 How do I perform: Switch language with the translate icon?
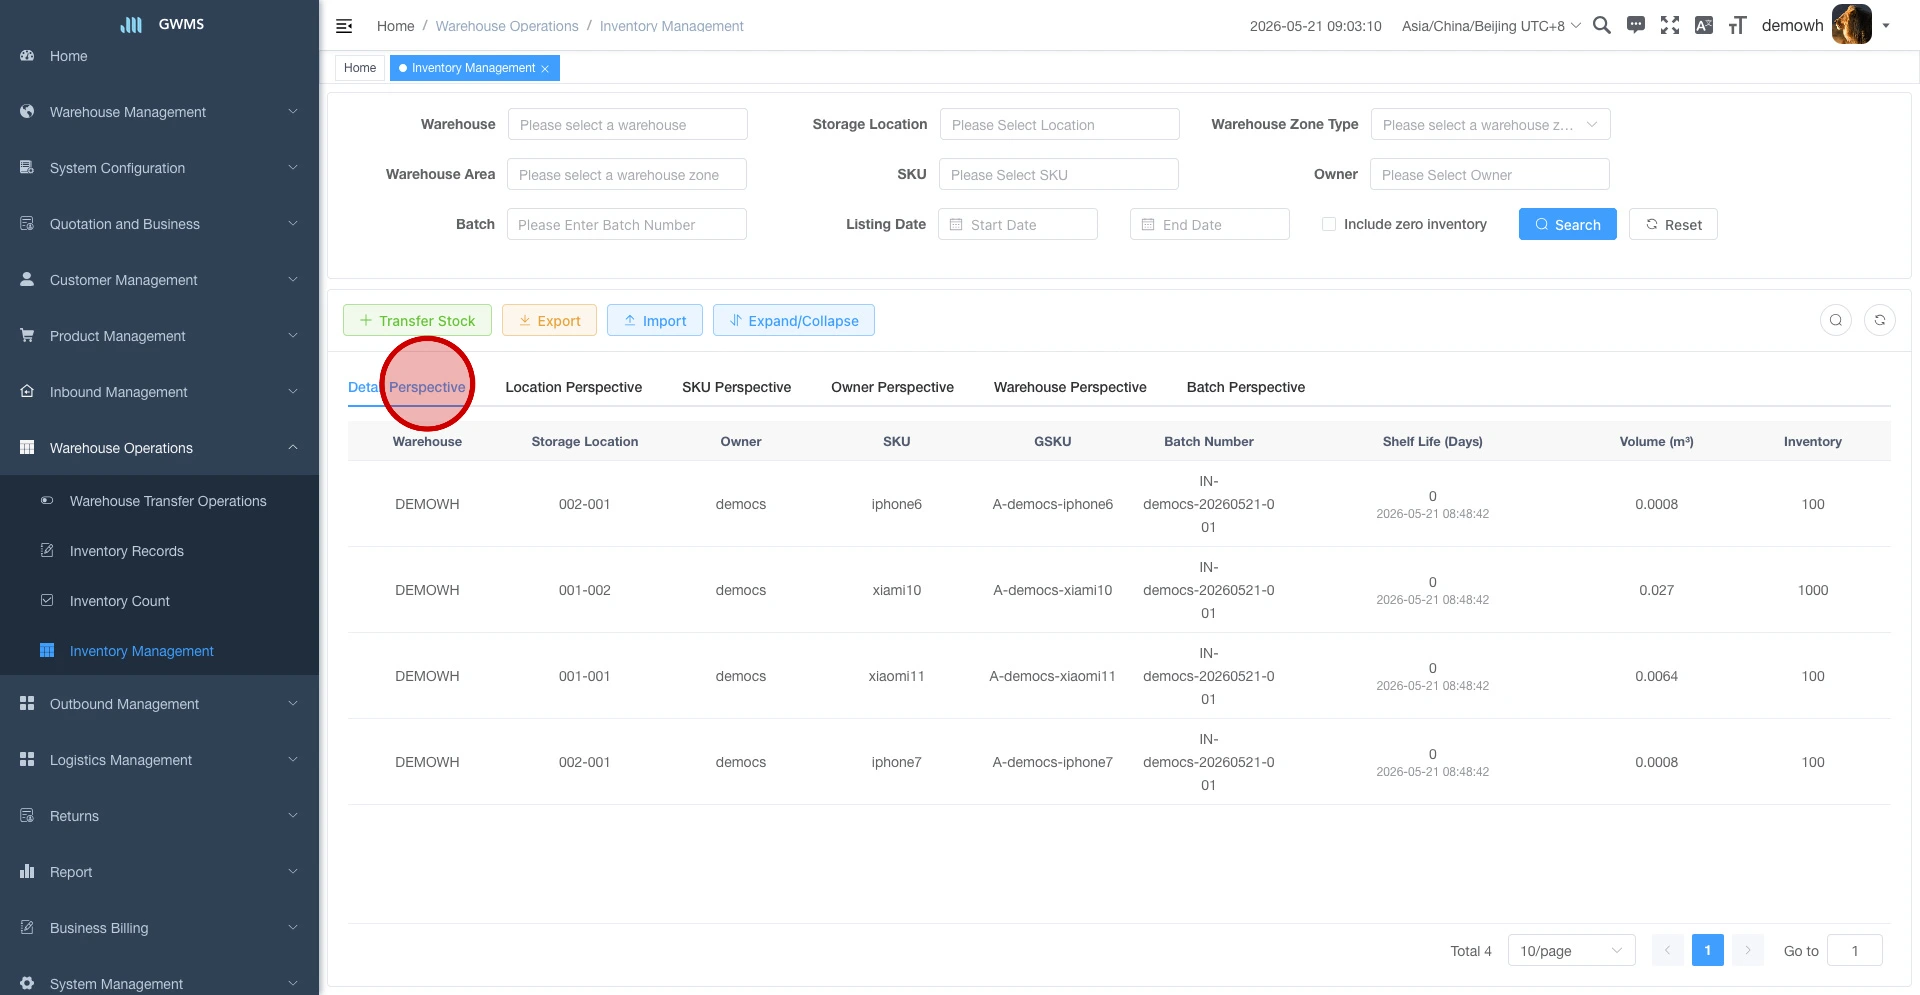[1704, 25]
